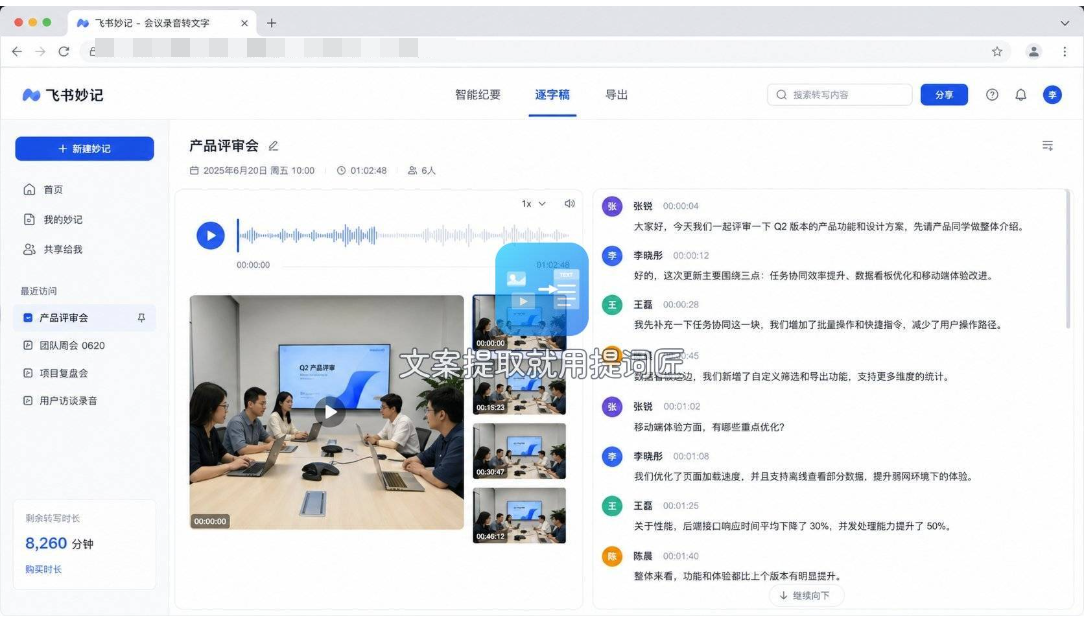Select the 00:46:12 video thumbnail
This screenshot has height=619, width=1088.
519,516
